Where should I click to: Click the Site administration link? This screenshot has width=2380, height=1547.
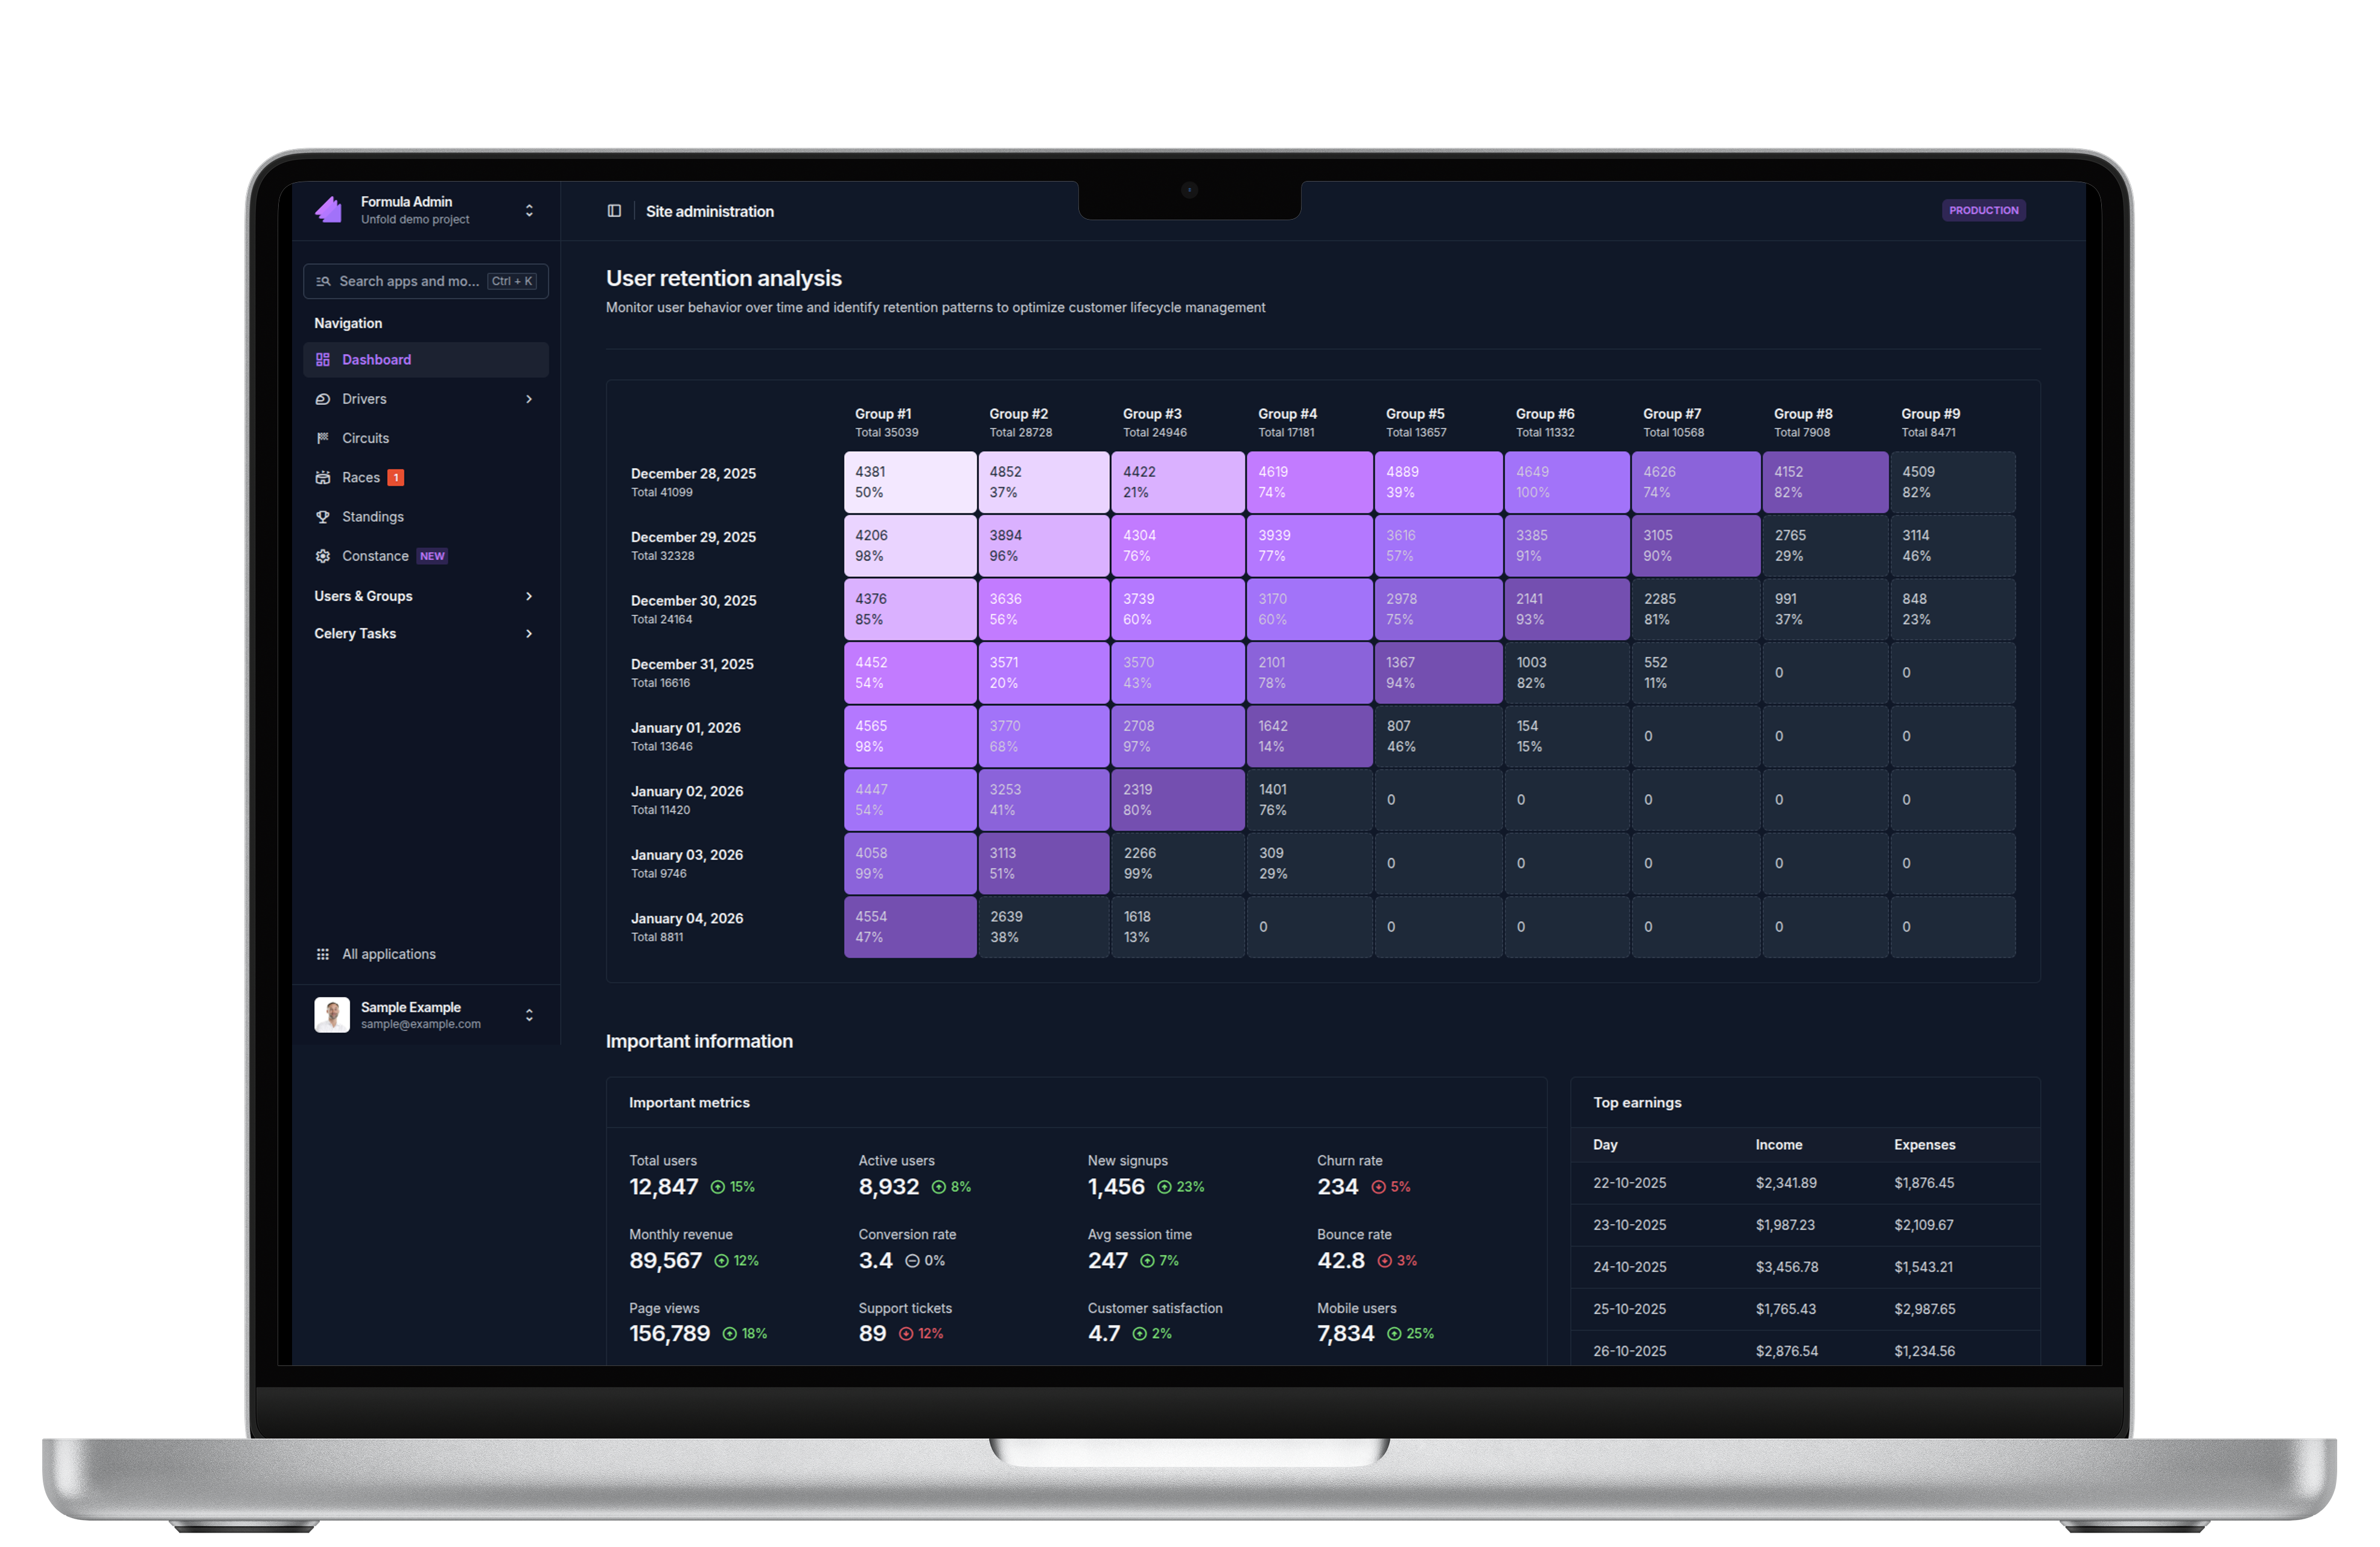tap(709, 211)
